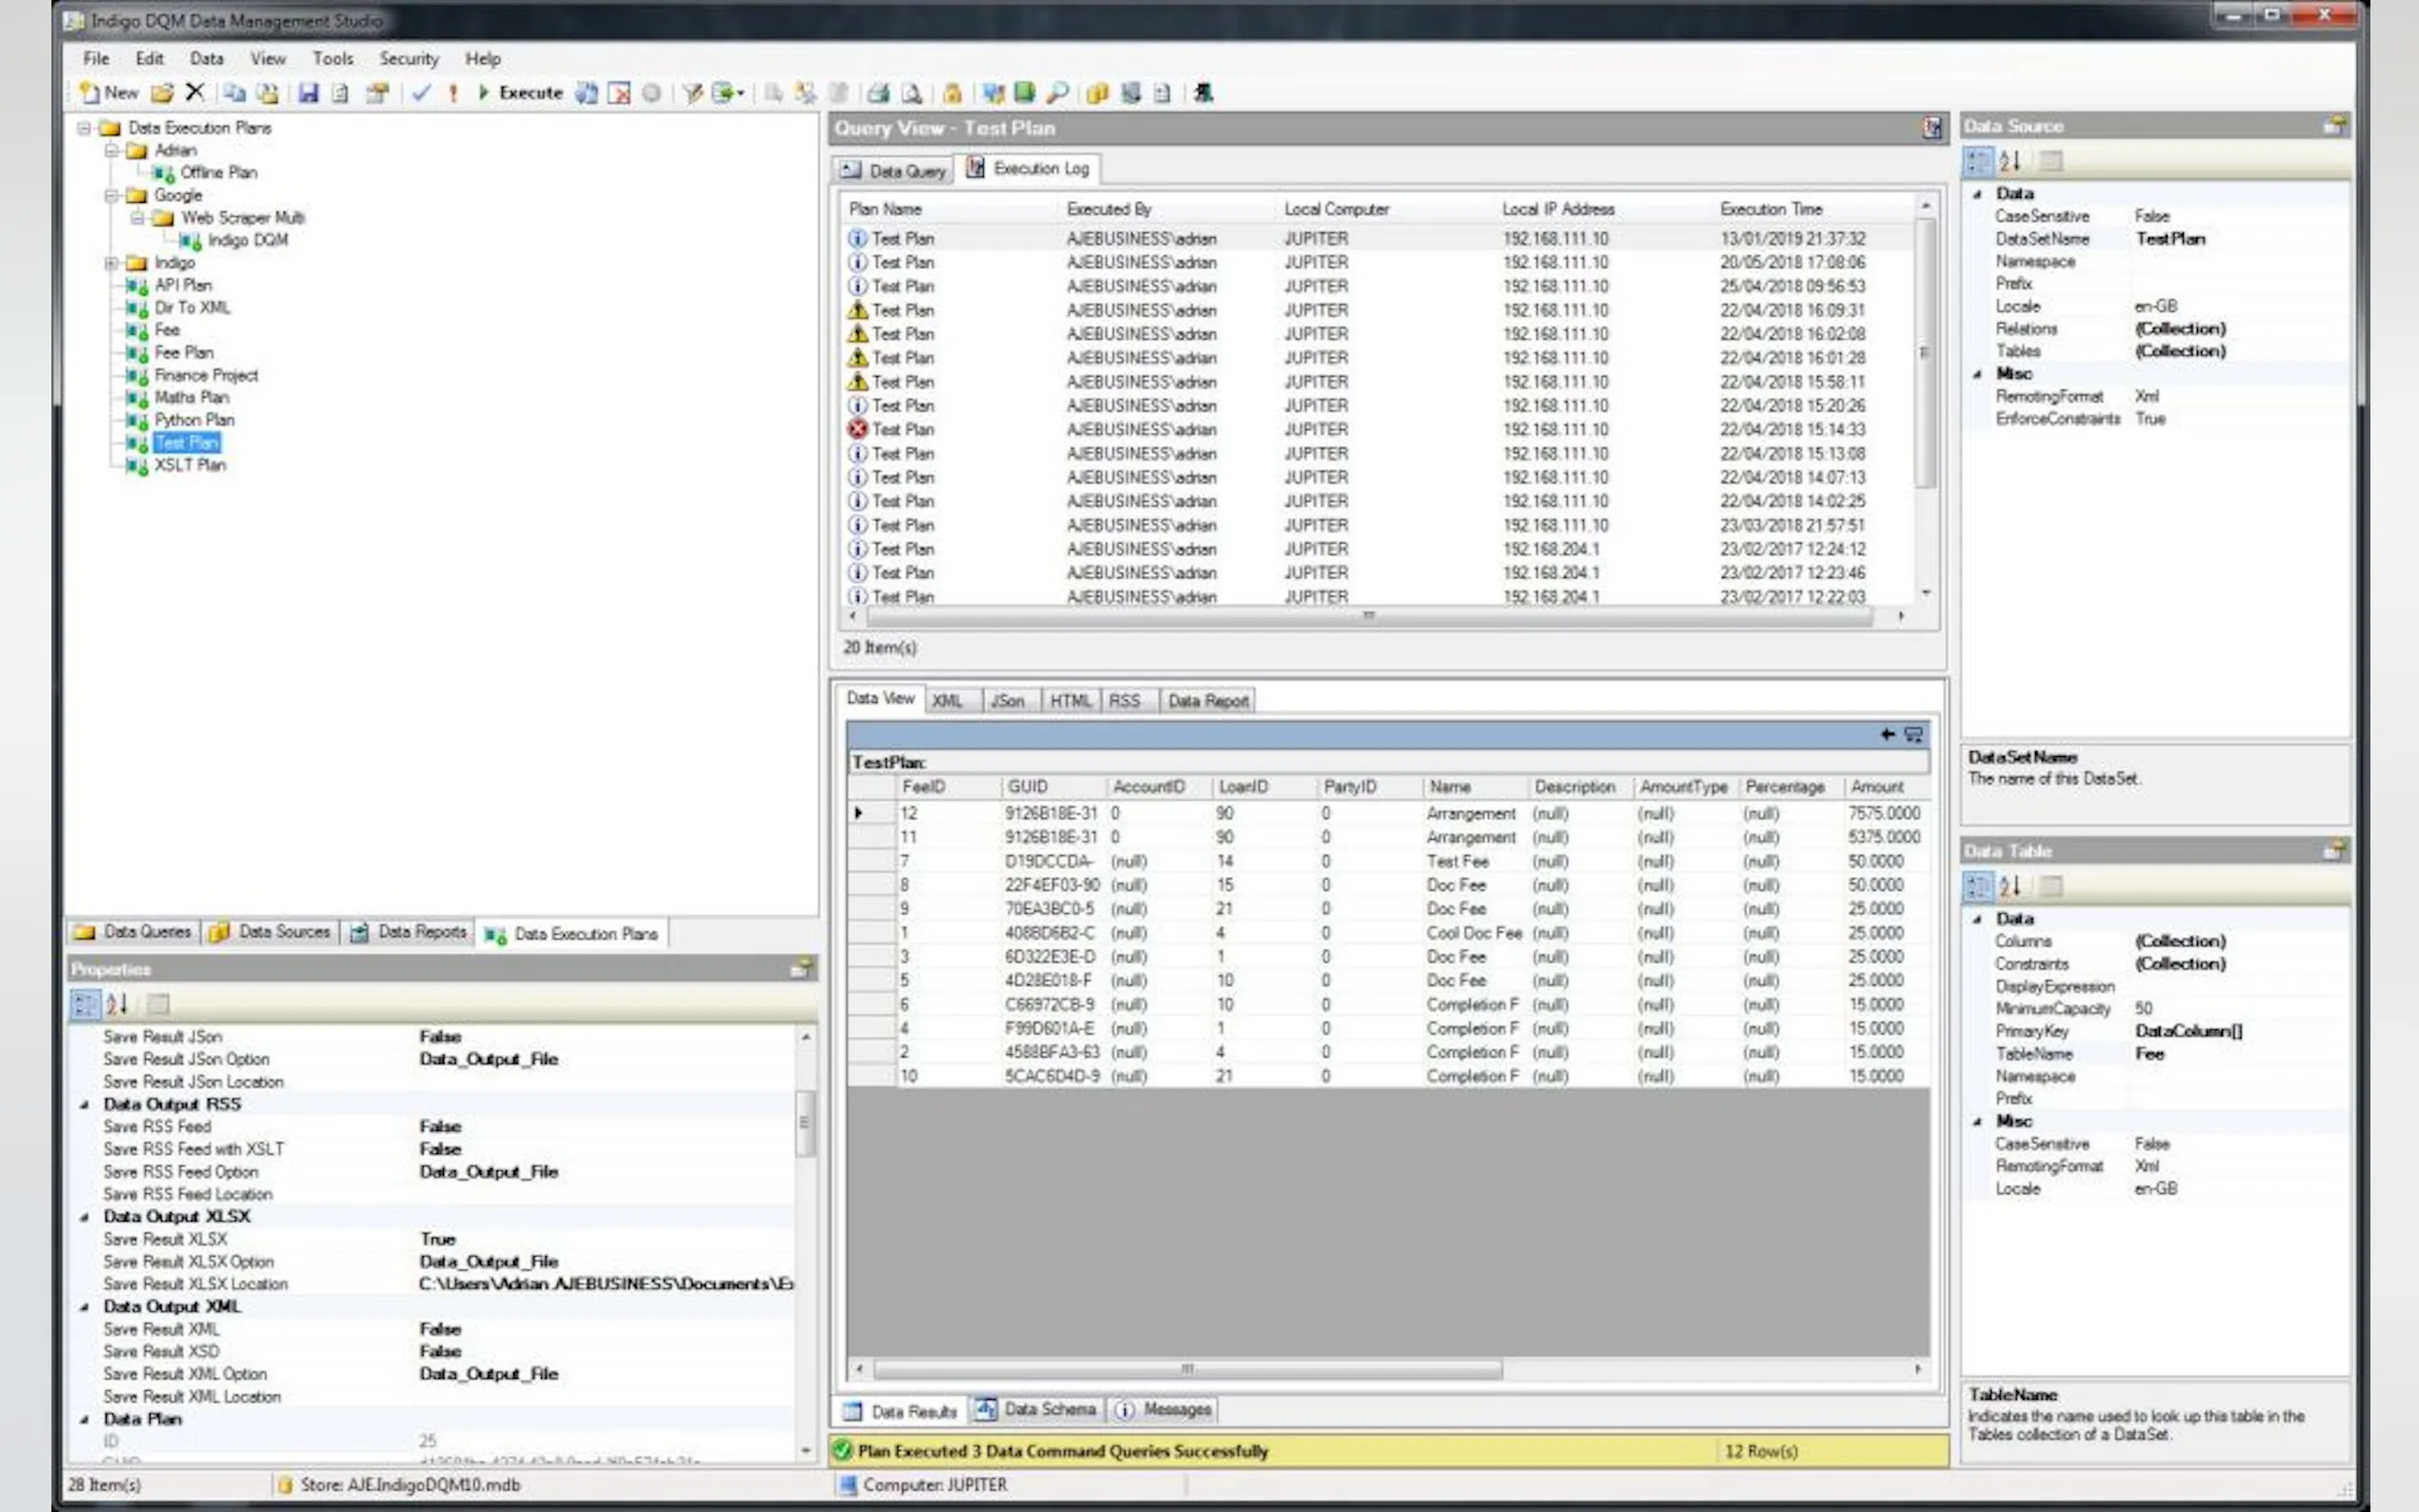Click the padlock security toolbar icon
The image size is (2419, 1512).
tap(952, 93)
